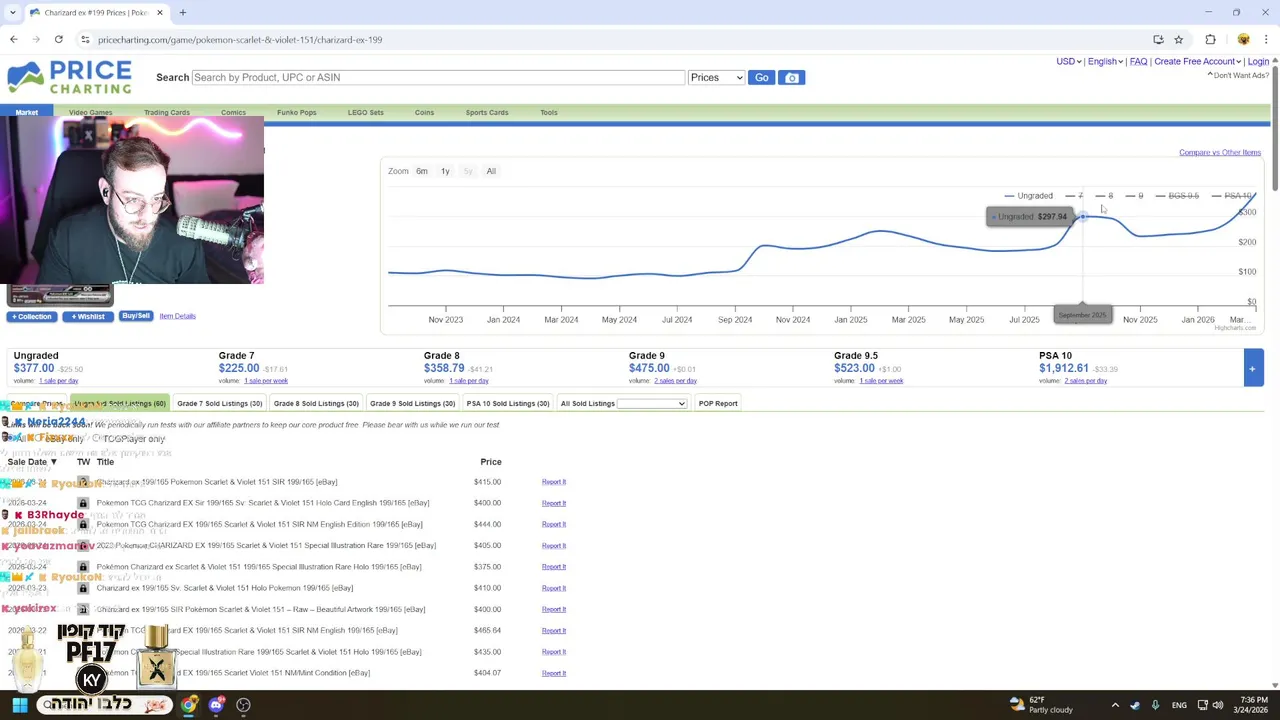This screenshot has width=1280, height=720.
Task: Open the browser extensions puzzle icon
Action: [1210, 39]
